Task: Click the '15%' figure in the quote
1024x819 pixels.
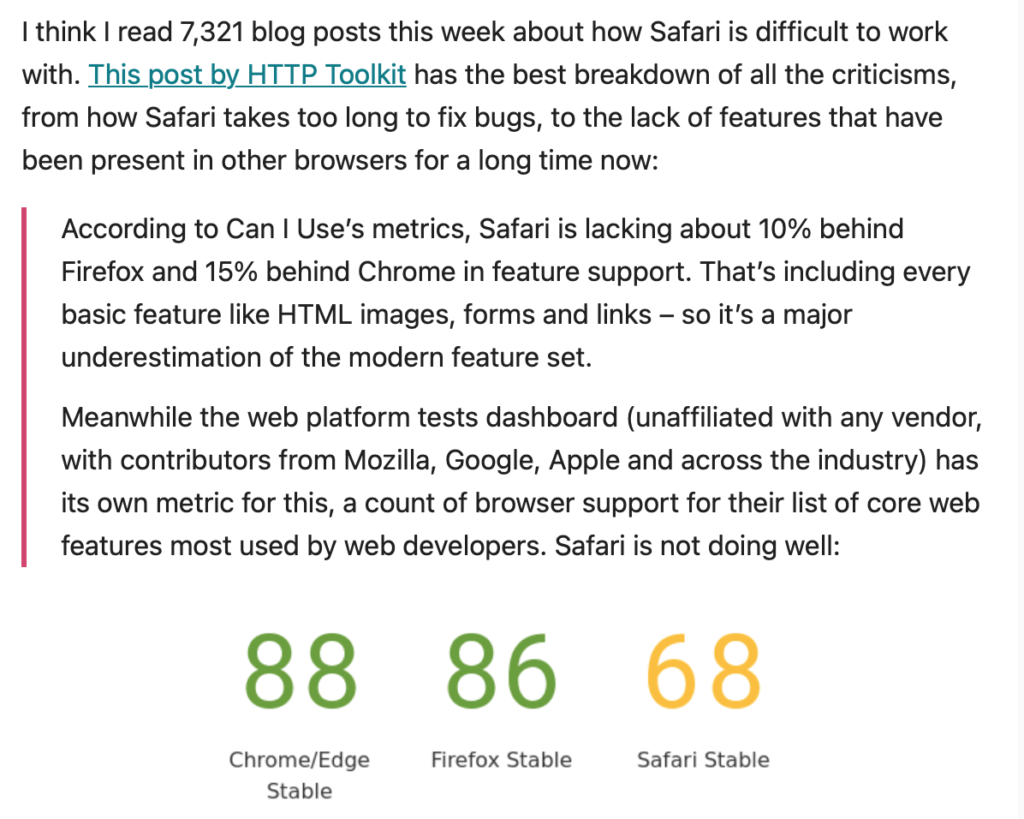Action: (231, 272)
